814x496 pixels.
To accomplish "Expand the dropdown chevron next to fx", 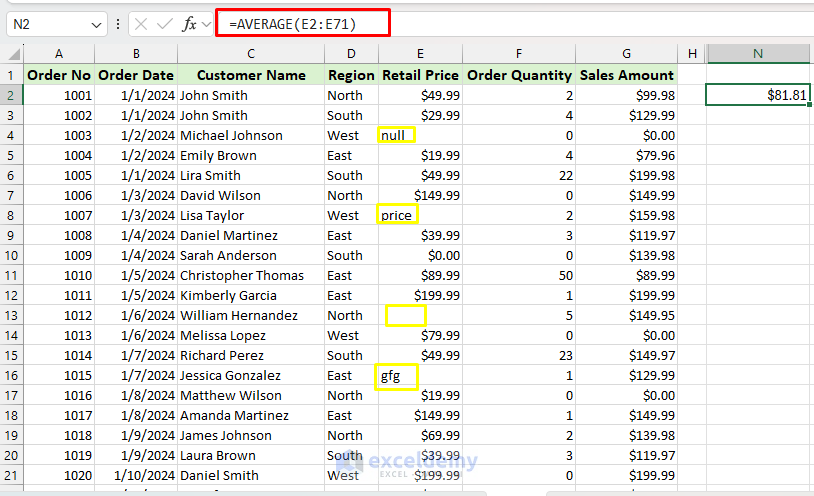I will (x=207, y=24).
